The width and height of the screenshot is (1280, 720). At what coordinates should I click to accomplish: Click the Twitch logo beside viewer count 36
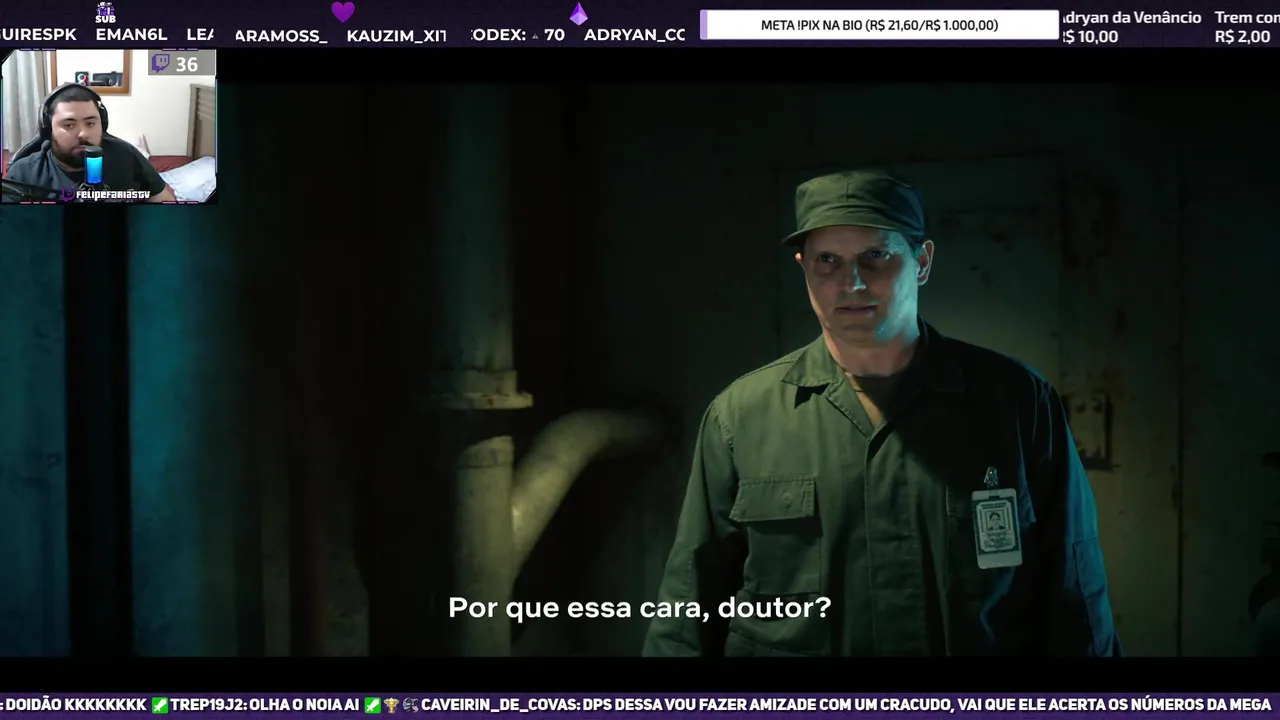pyautogui.click(x=161, y=64)
